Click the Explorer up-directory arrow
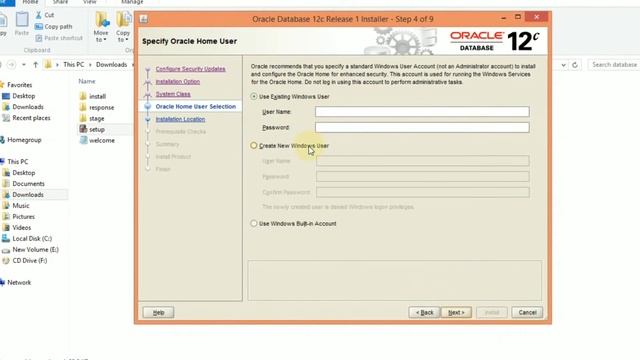640x360 pixels. coord(36,64)
